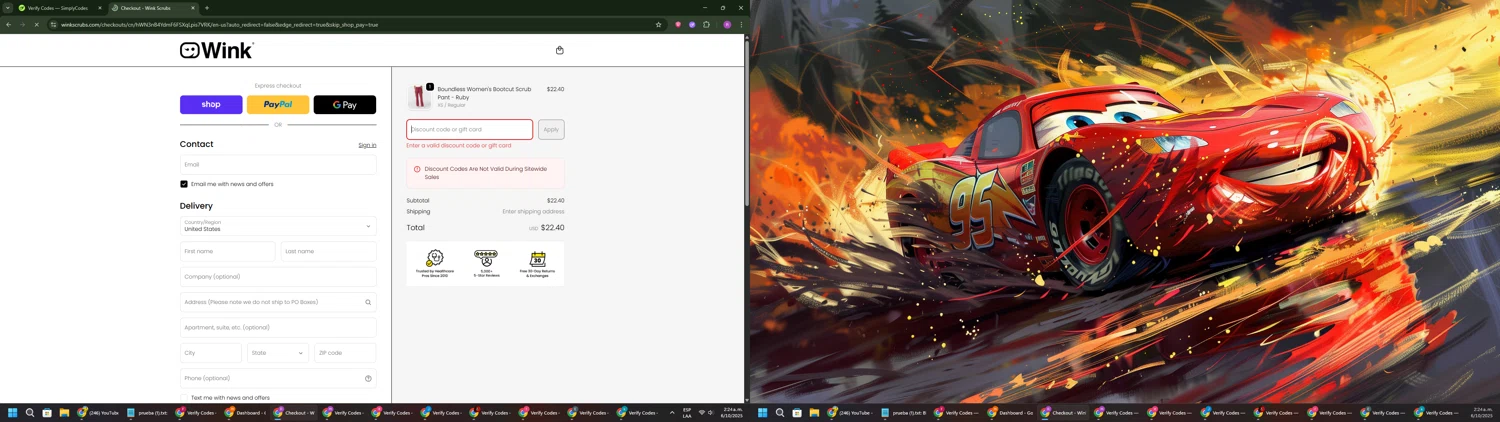The width and height of the screenshot is (1500, 422).
Task: View site information icon in address bar
Action: coord(53,25)
